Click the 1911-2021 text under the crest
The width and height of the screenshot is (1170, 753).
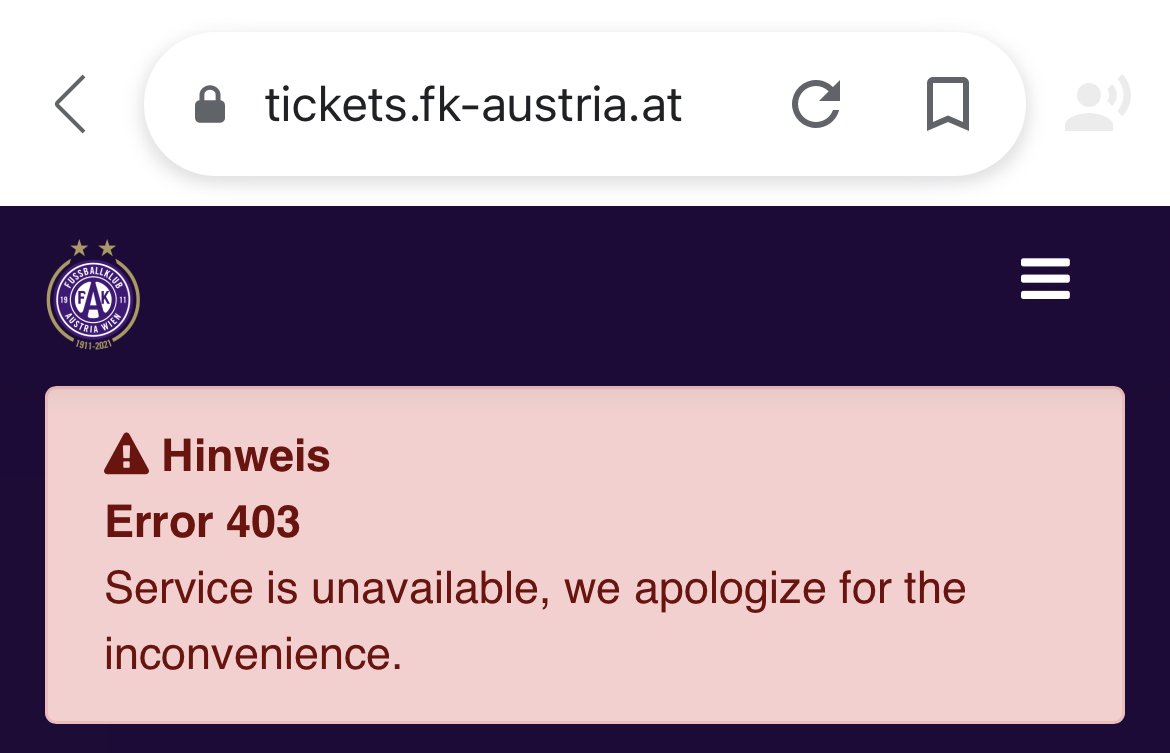point(93,345)
